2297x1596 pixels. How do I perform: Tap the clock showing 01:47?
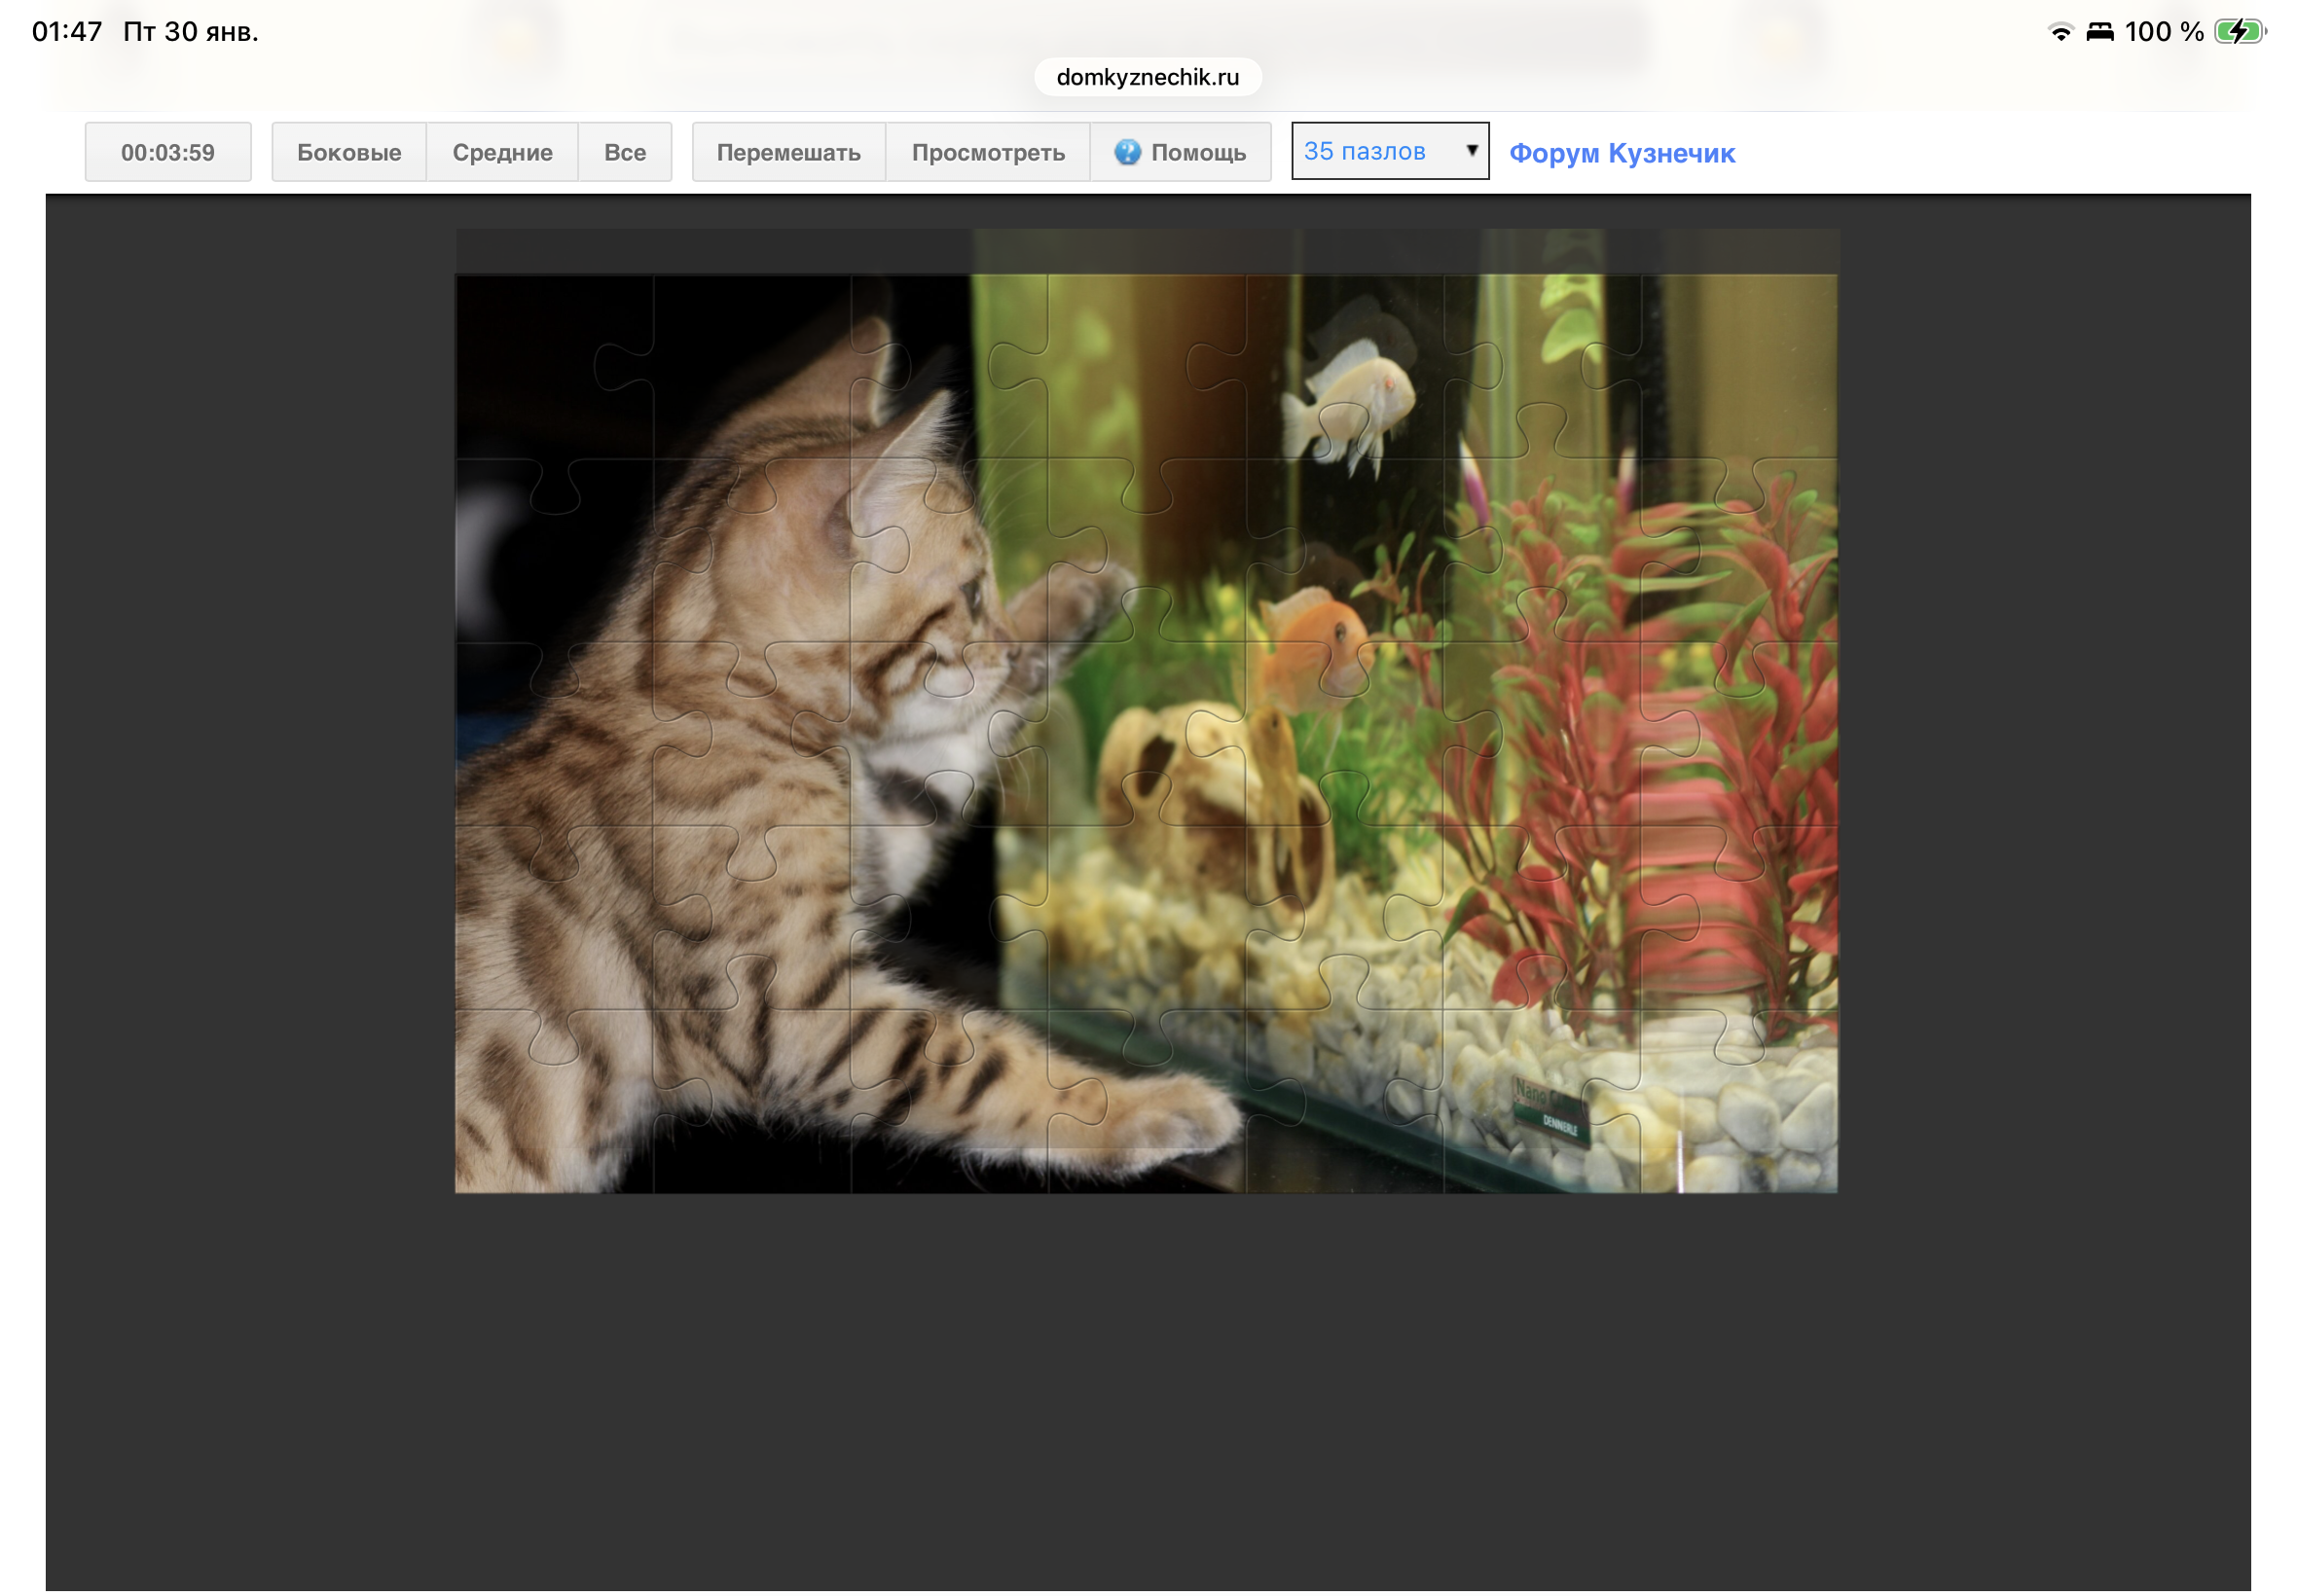point(67,32)
